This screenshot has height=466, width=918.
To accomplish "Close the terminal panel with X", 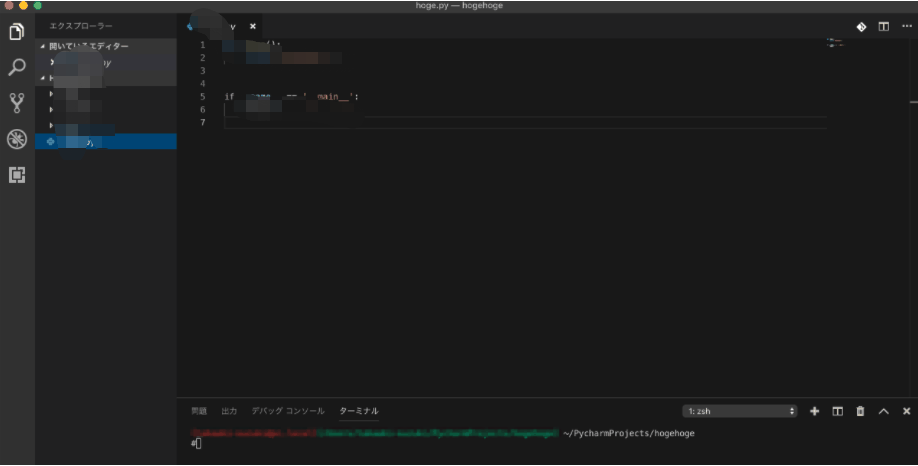I will pyautogui.click(x=906, y=411).
